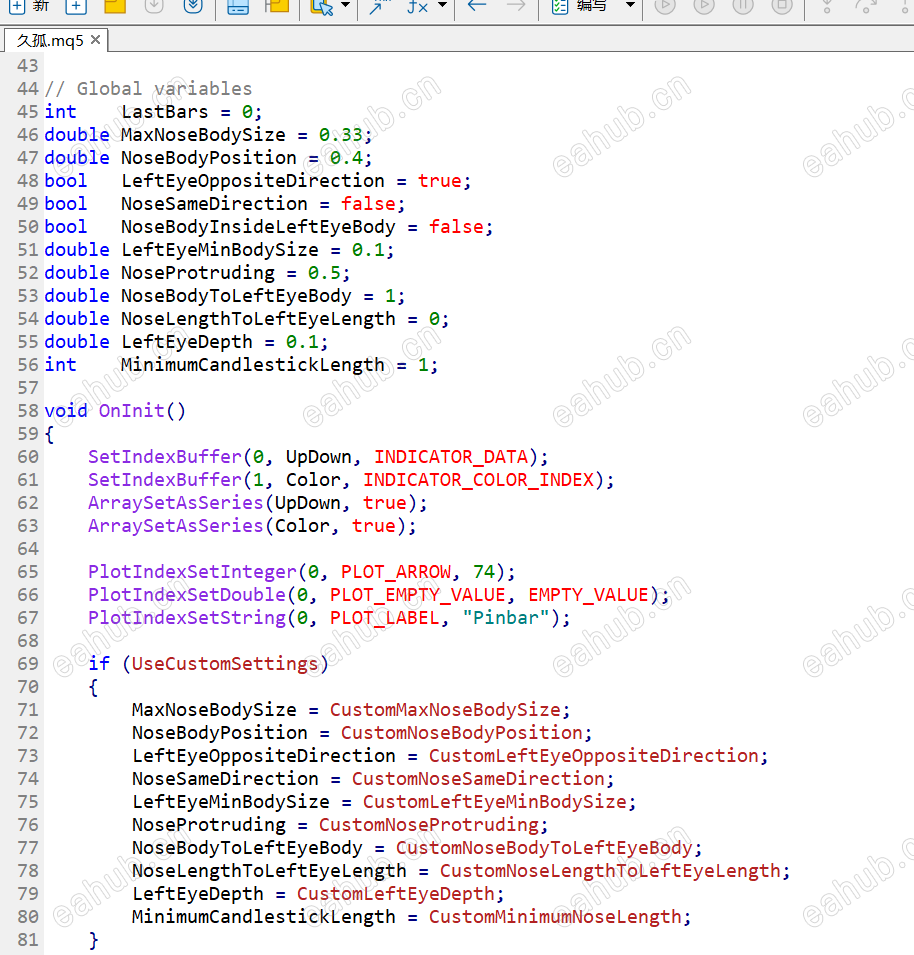Click 'OnInit()' function name on line 58
The width and height of the screenshot is (914, 955).
coord(142,411)
